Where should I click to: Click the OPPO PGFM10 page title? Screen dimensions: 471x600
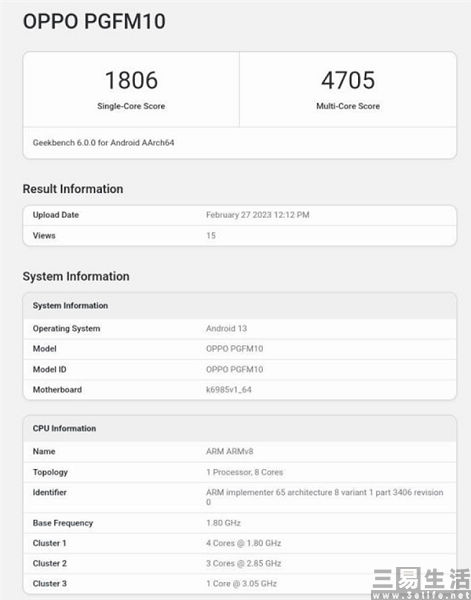pyautogui.click(x=94, y=21)
